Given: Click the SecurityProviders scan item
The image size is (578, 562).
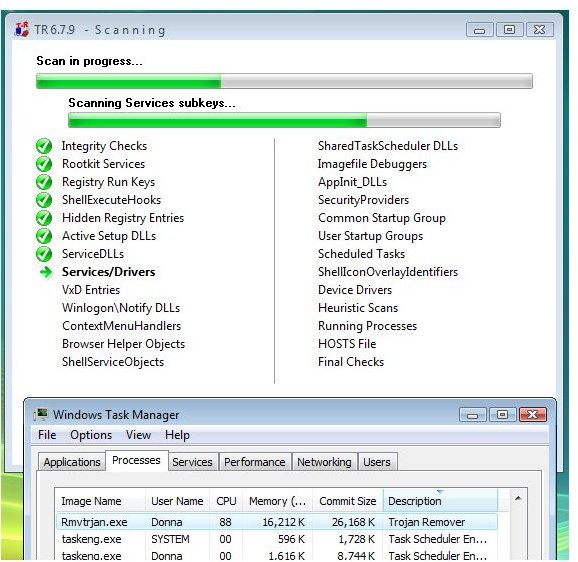Looking at the screenshot, I should click(363, 200).
